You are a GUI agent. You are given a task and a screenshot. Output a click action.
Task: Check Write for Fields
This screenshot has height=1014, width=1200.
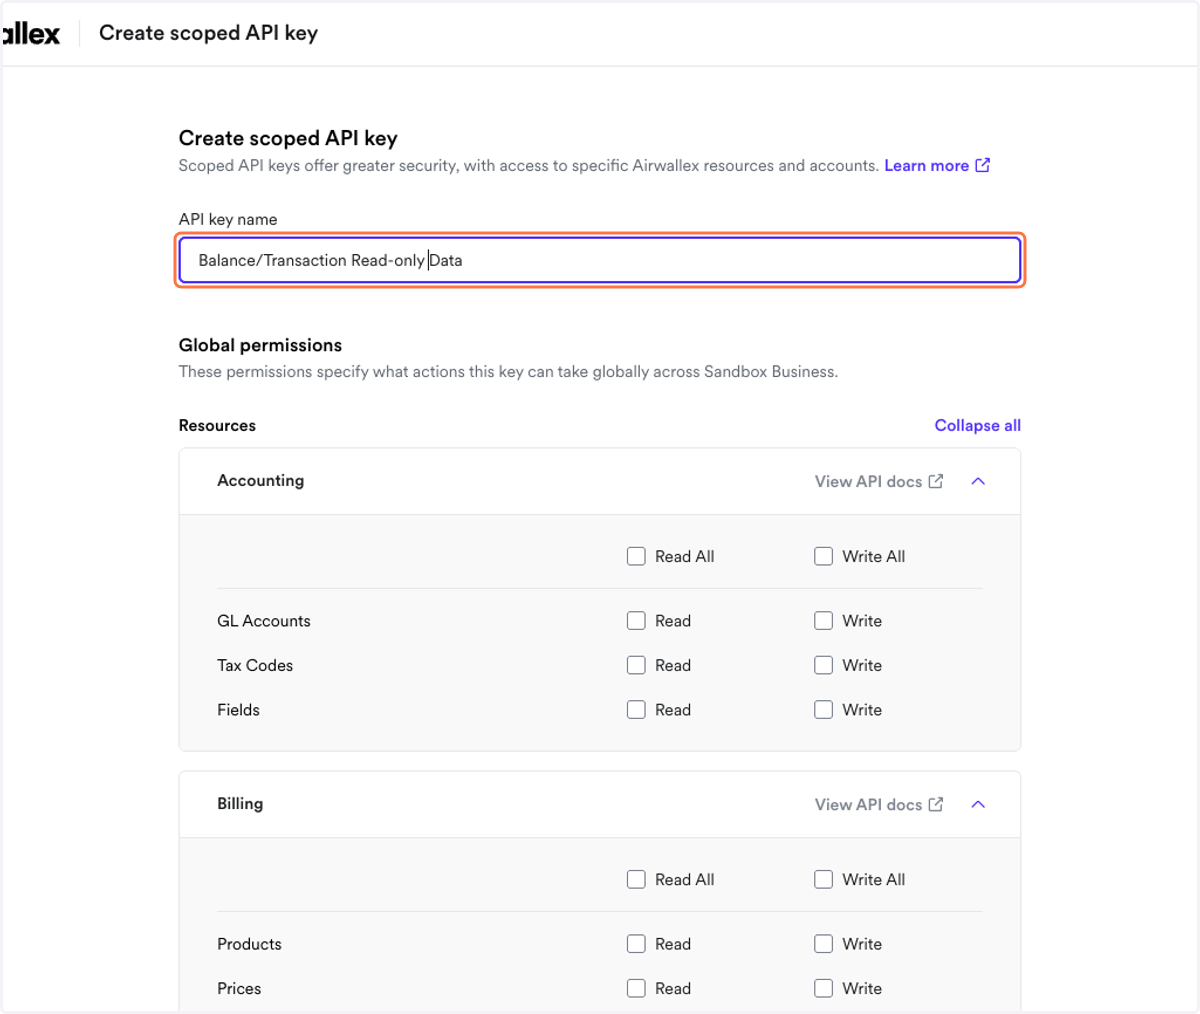coord(823,710)
